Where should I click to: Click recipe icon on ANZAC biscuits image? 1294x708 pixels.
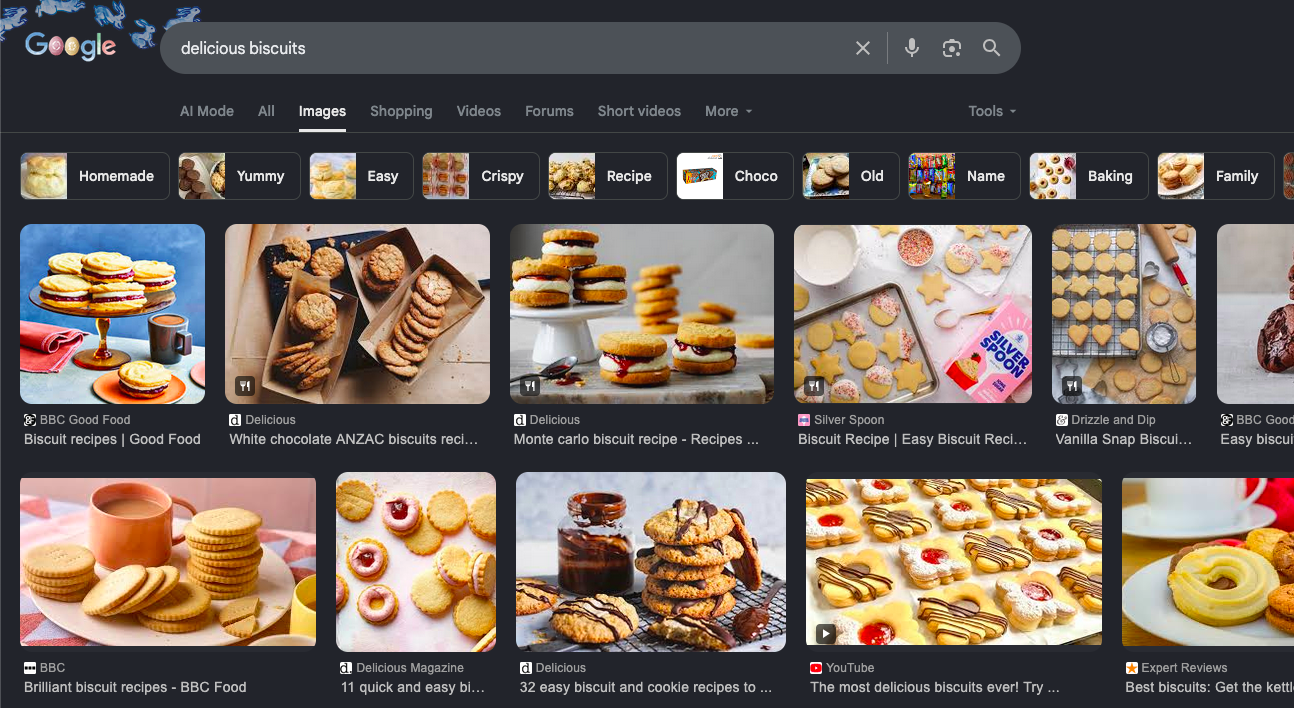(x=245, y=385)
